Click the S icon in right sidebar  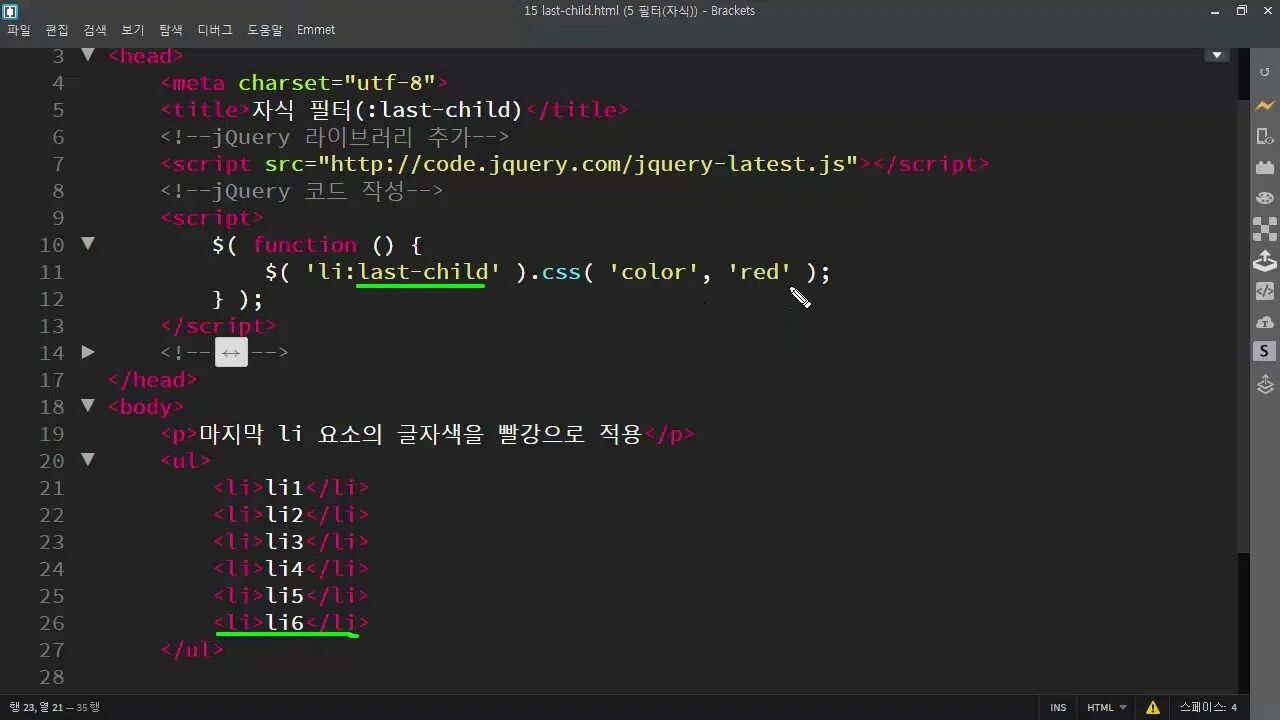[1264, 351]
